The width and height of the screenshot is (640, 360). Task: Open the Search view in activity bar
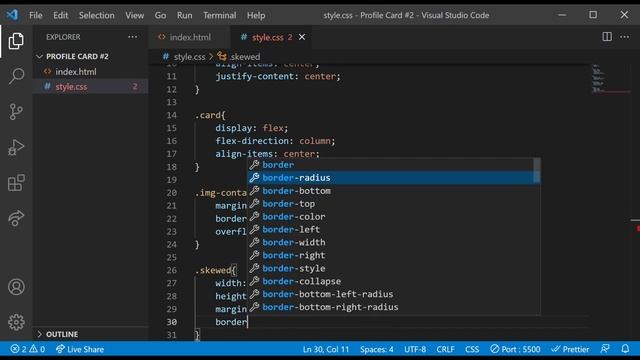point(16,76)
